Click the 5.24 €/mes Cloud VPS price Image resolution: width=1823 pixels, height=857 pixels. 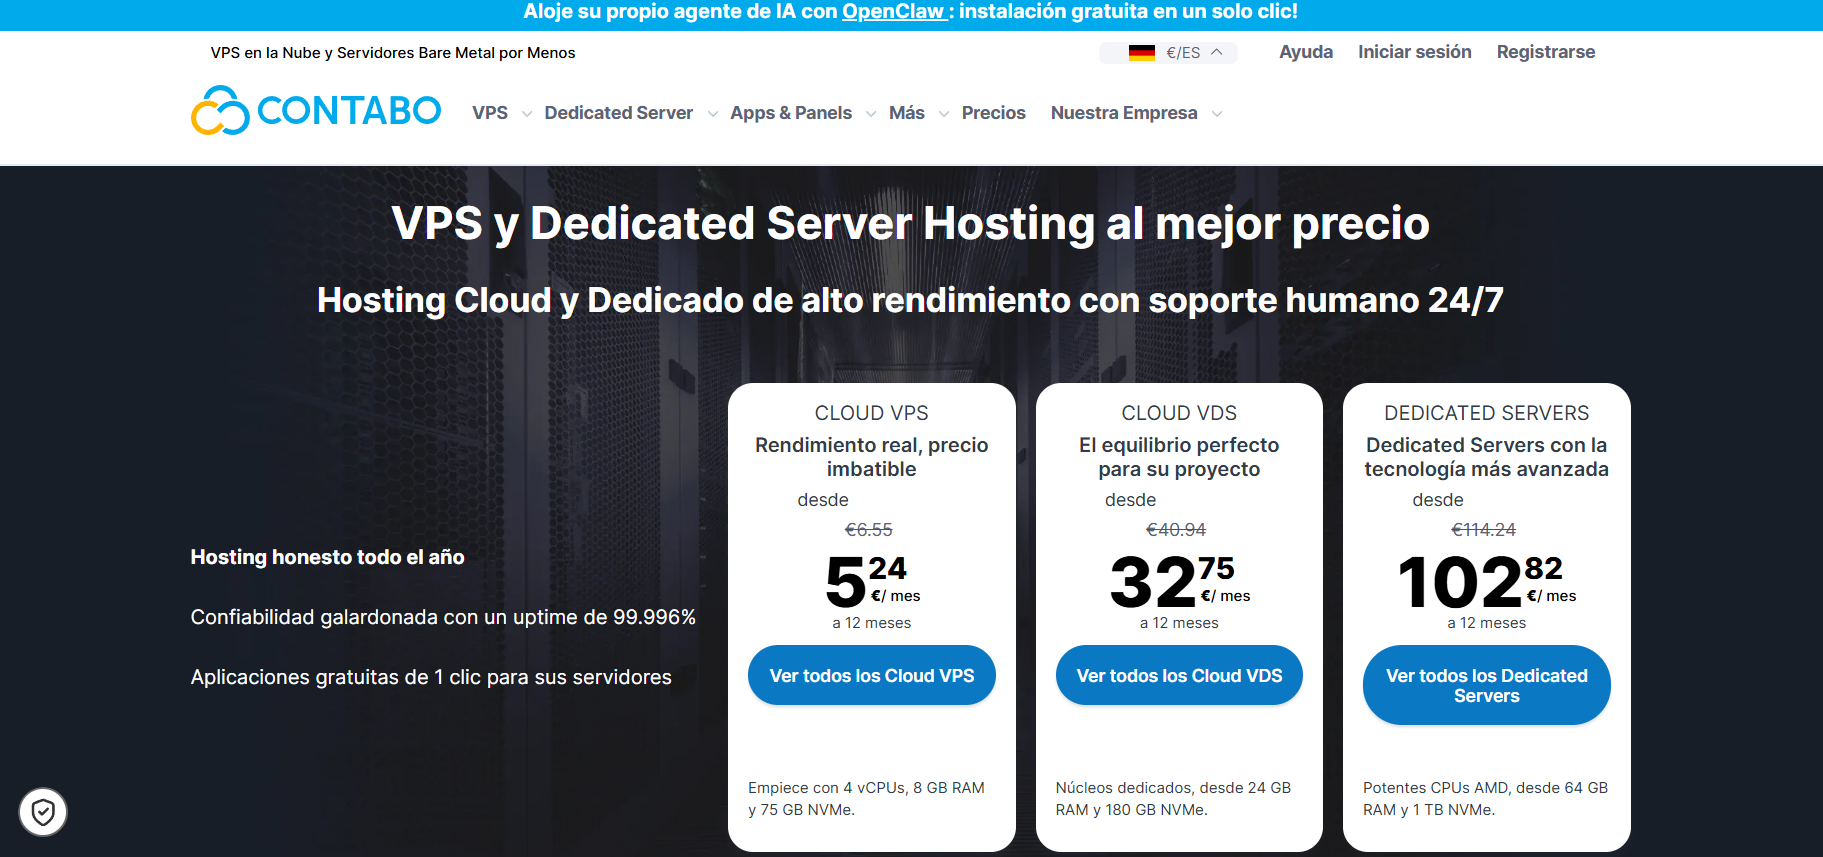[873, 581]
